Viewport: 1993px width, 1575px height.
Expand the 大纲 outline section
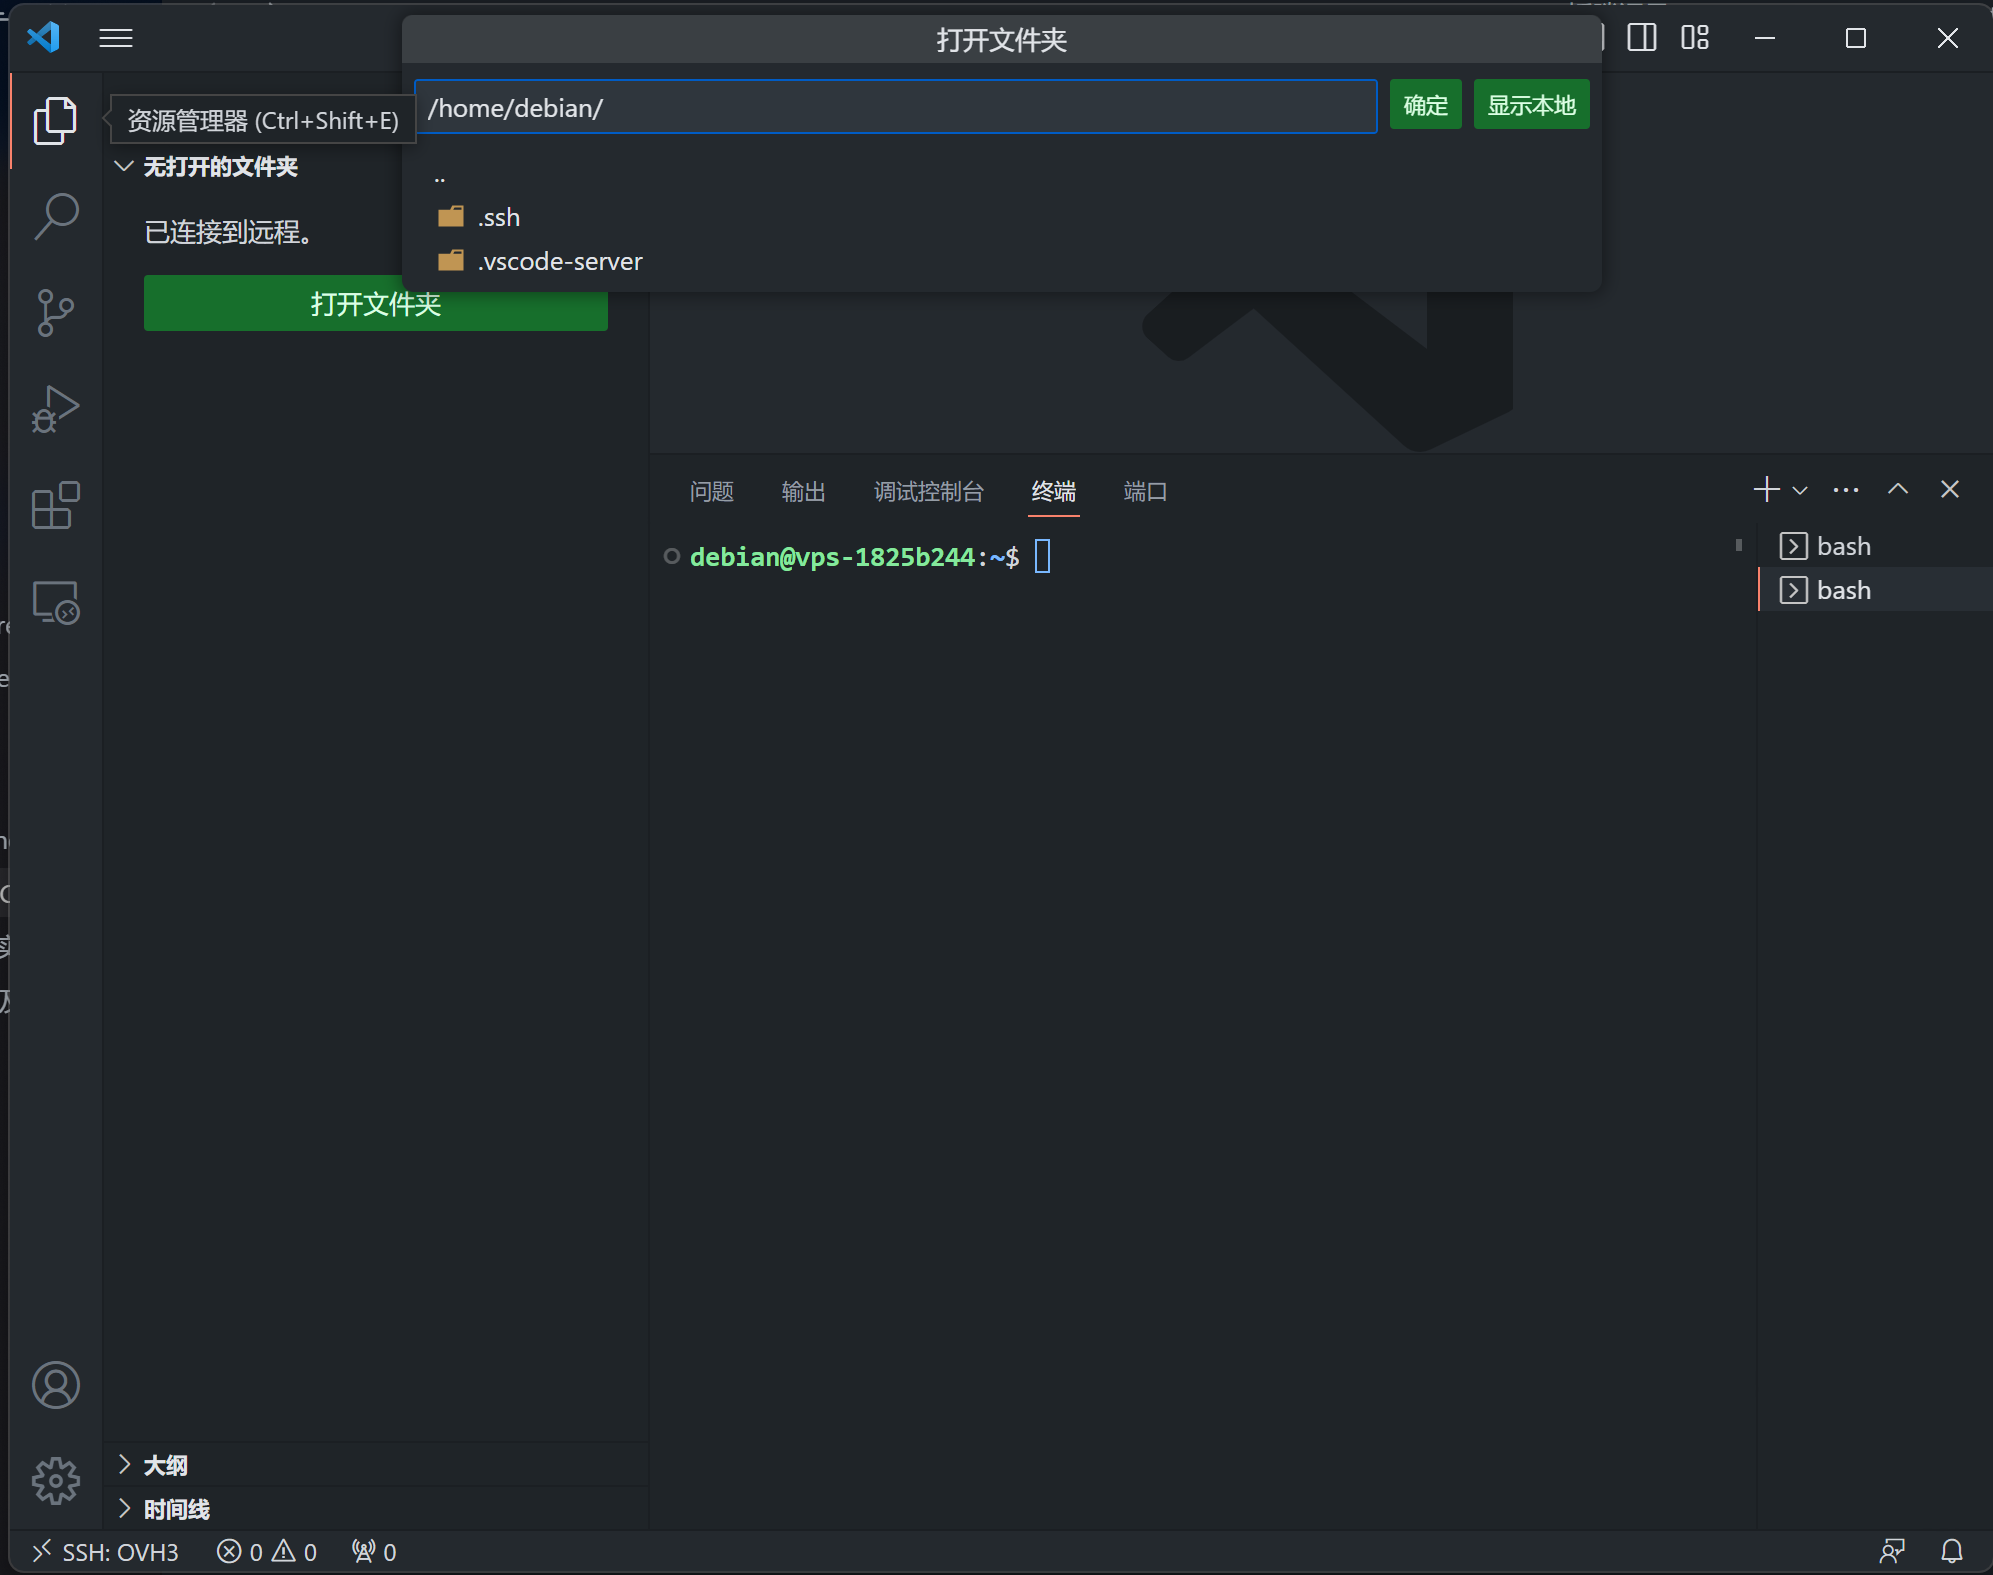[x=165, y=1465]
